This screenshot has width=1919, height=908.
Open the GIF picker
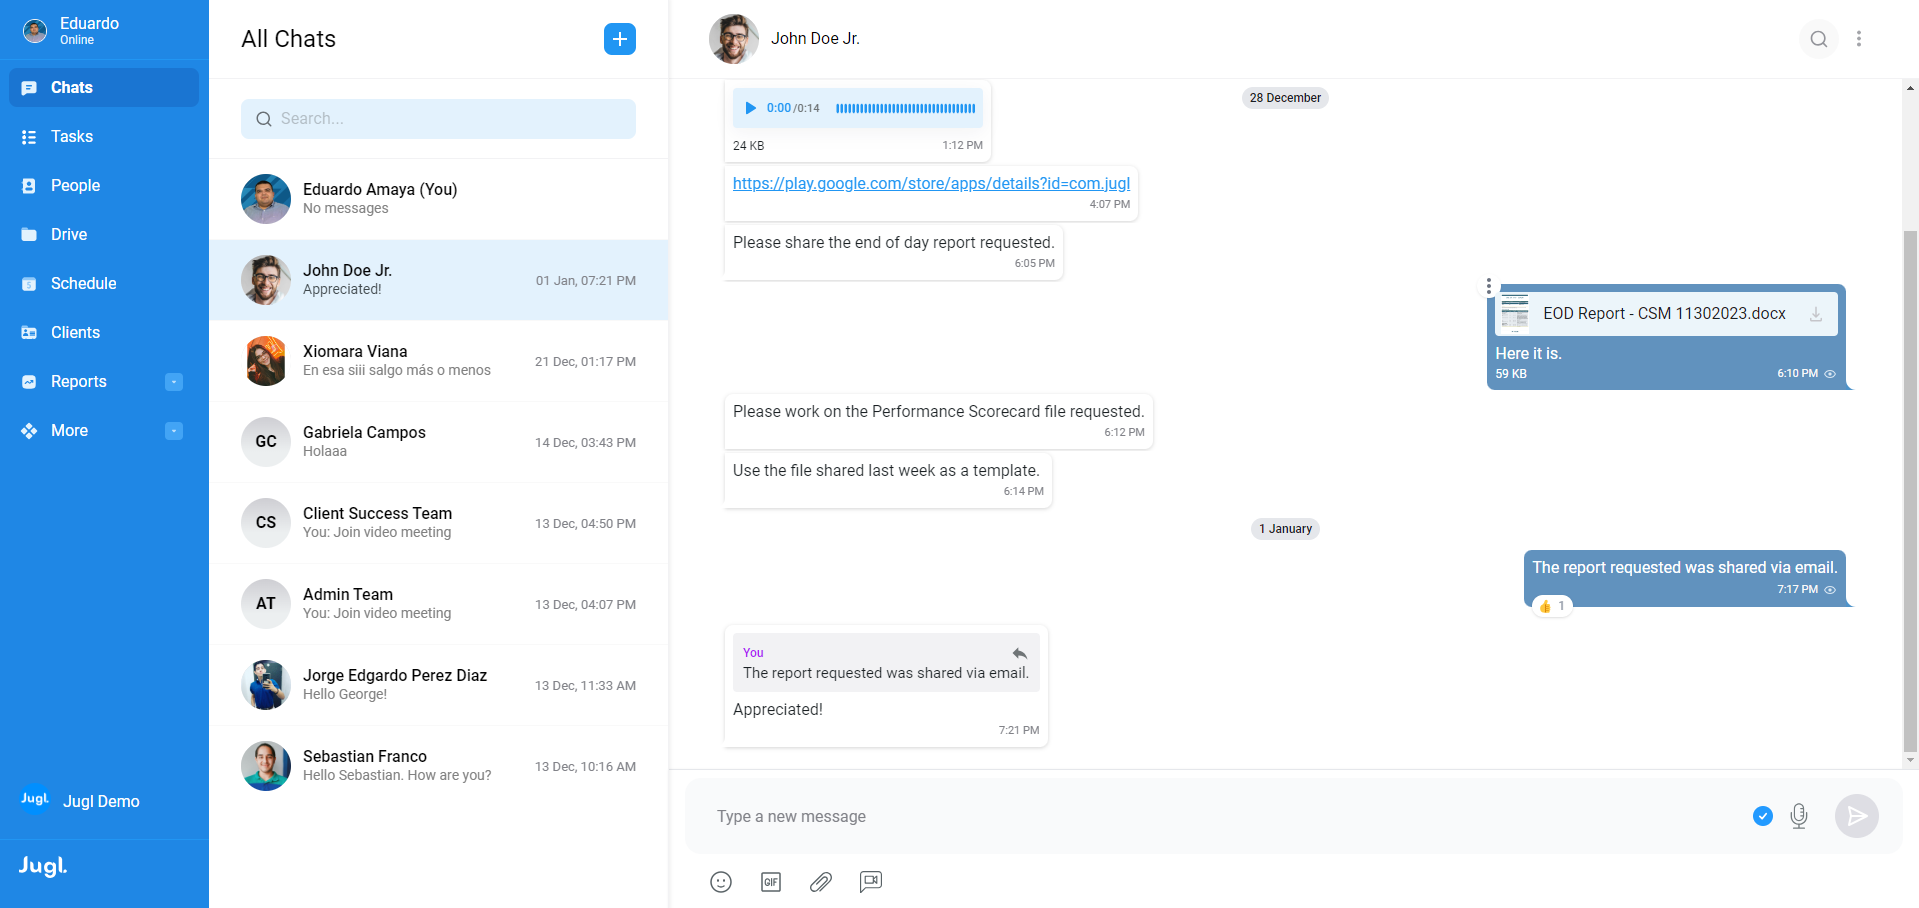coord(771,882)
